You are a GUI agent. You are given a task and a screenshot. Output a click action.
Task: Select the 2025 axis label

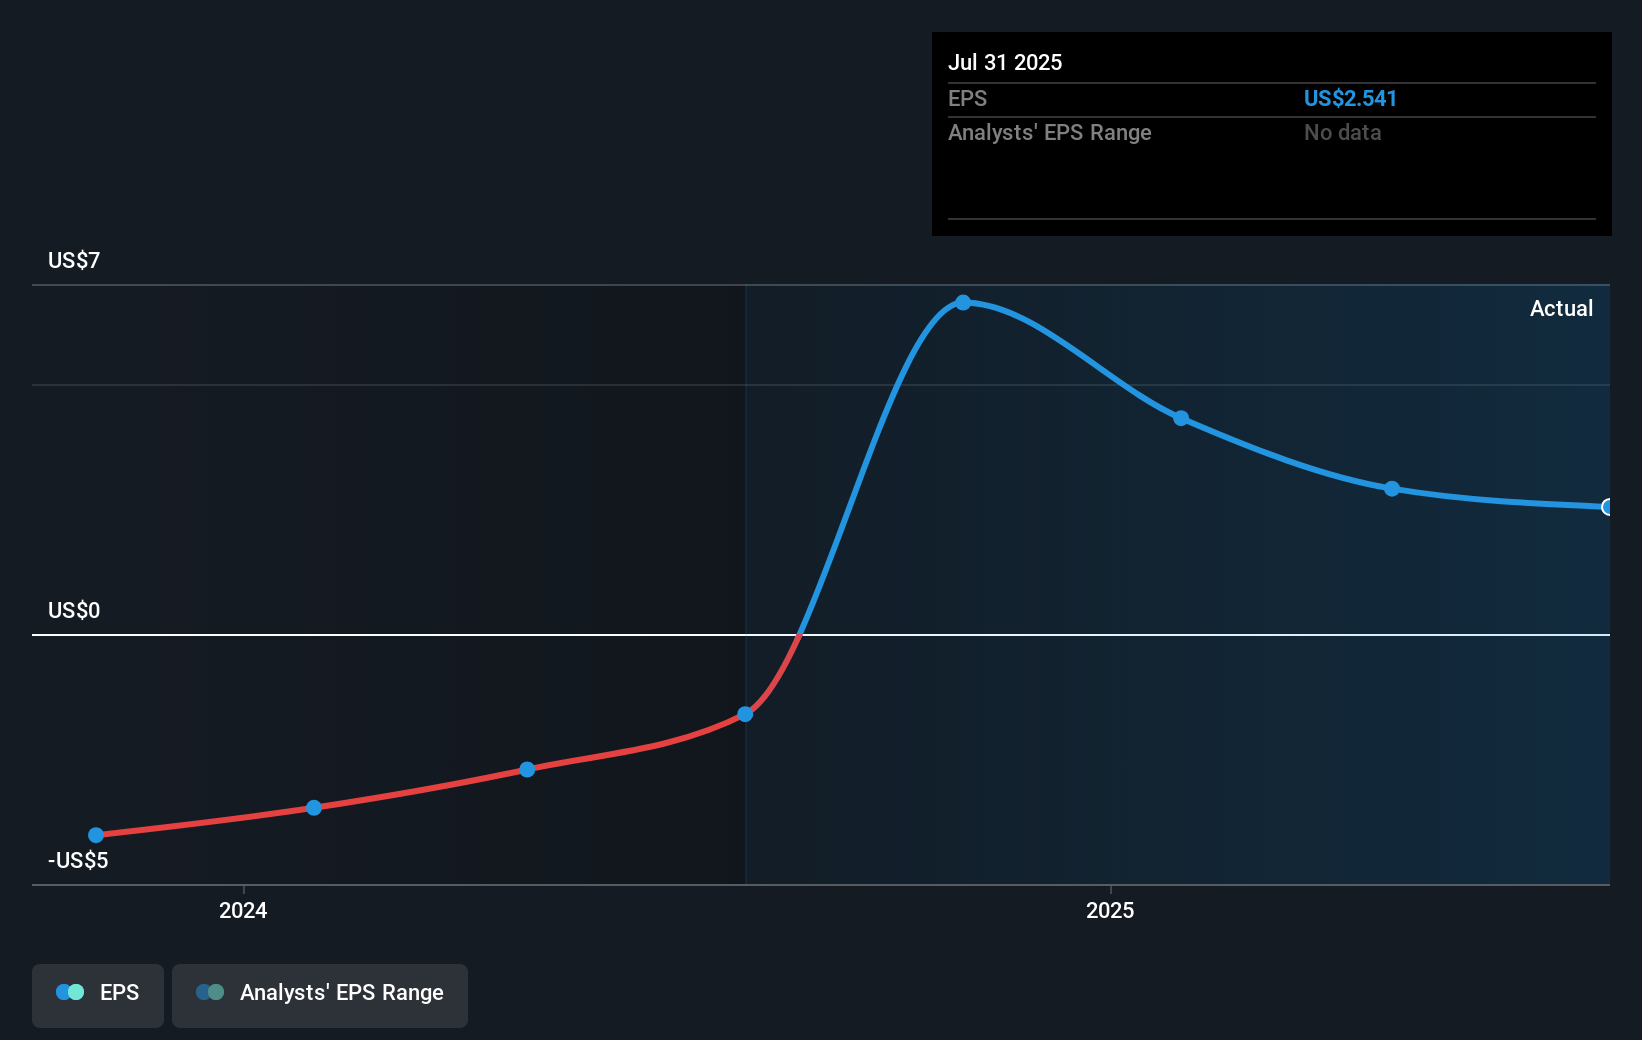click(1109, 910)
